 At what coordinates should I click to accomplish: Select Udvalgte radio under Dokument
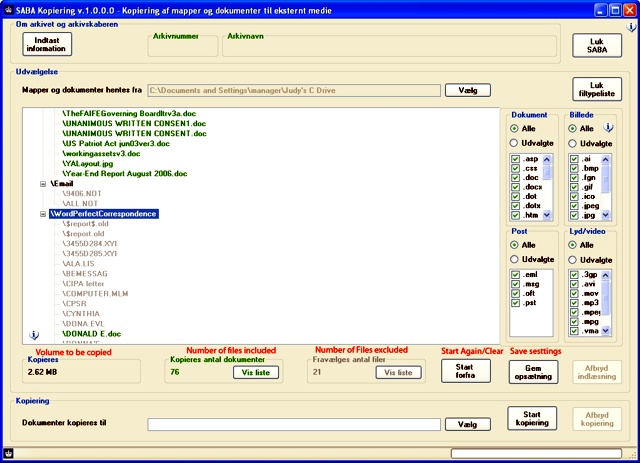pyautogui.click(x=514, y=143)
